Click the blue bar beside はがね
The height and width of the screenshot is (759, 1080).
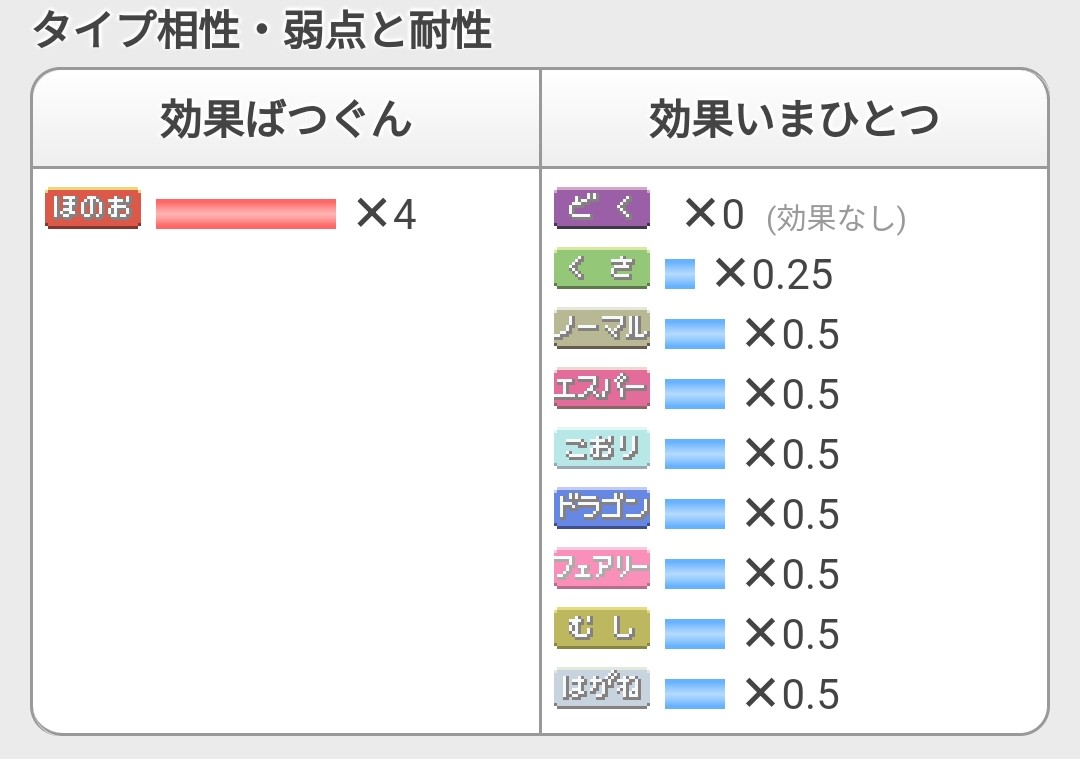click(695, 694)
